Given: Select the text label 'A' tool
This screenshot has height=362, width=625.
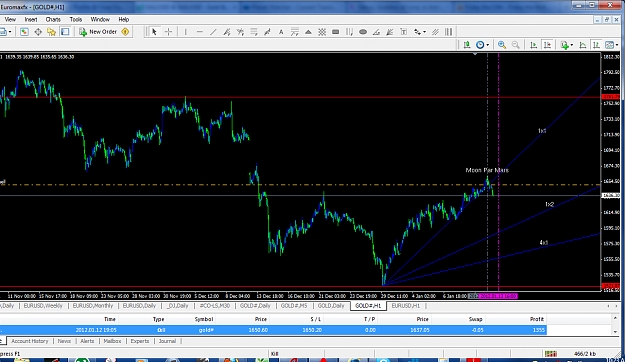Looking at the screenshot, I should pos(281,32).
